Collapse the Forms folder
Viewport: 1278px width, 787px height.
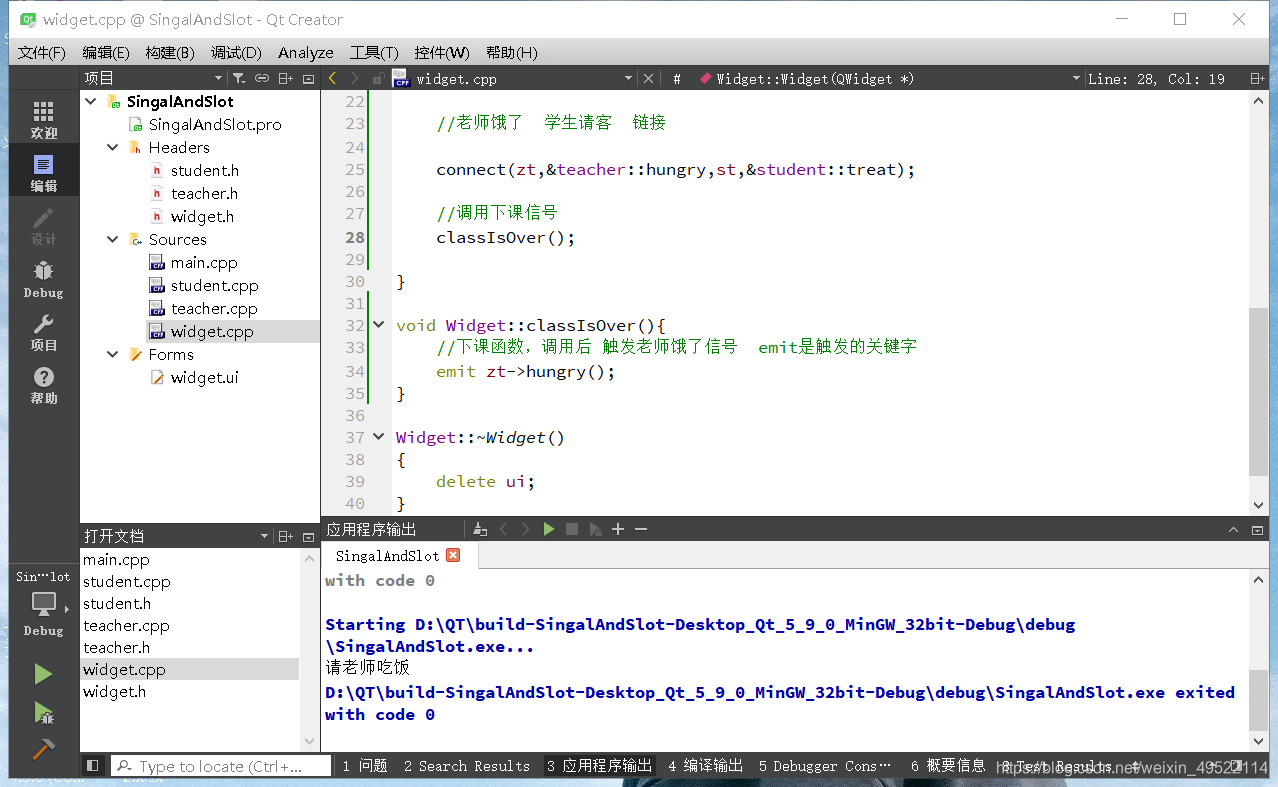pyautogui.click(x=113, y=354)
